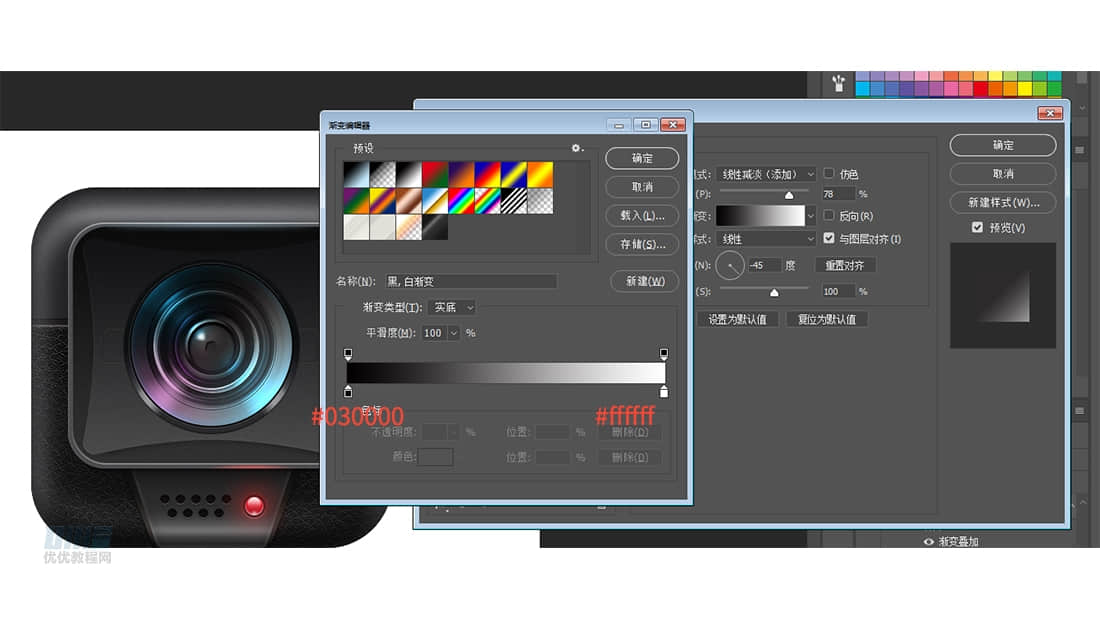Enable the 反向(R) reverse checkbox
Image resolution: width=1100 pixels, height=619 pixels.
(829, 215)
